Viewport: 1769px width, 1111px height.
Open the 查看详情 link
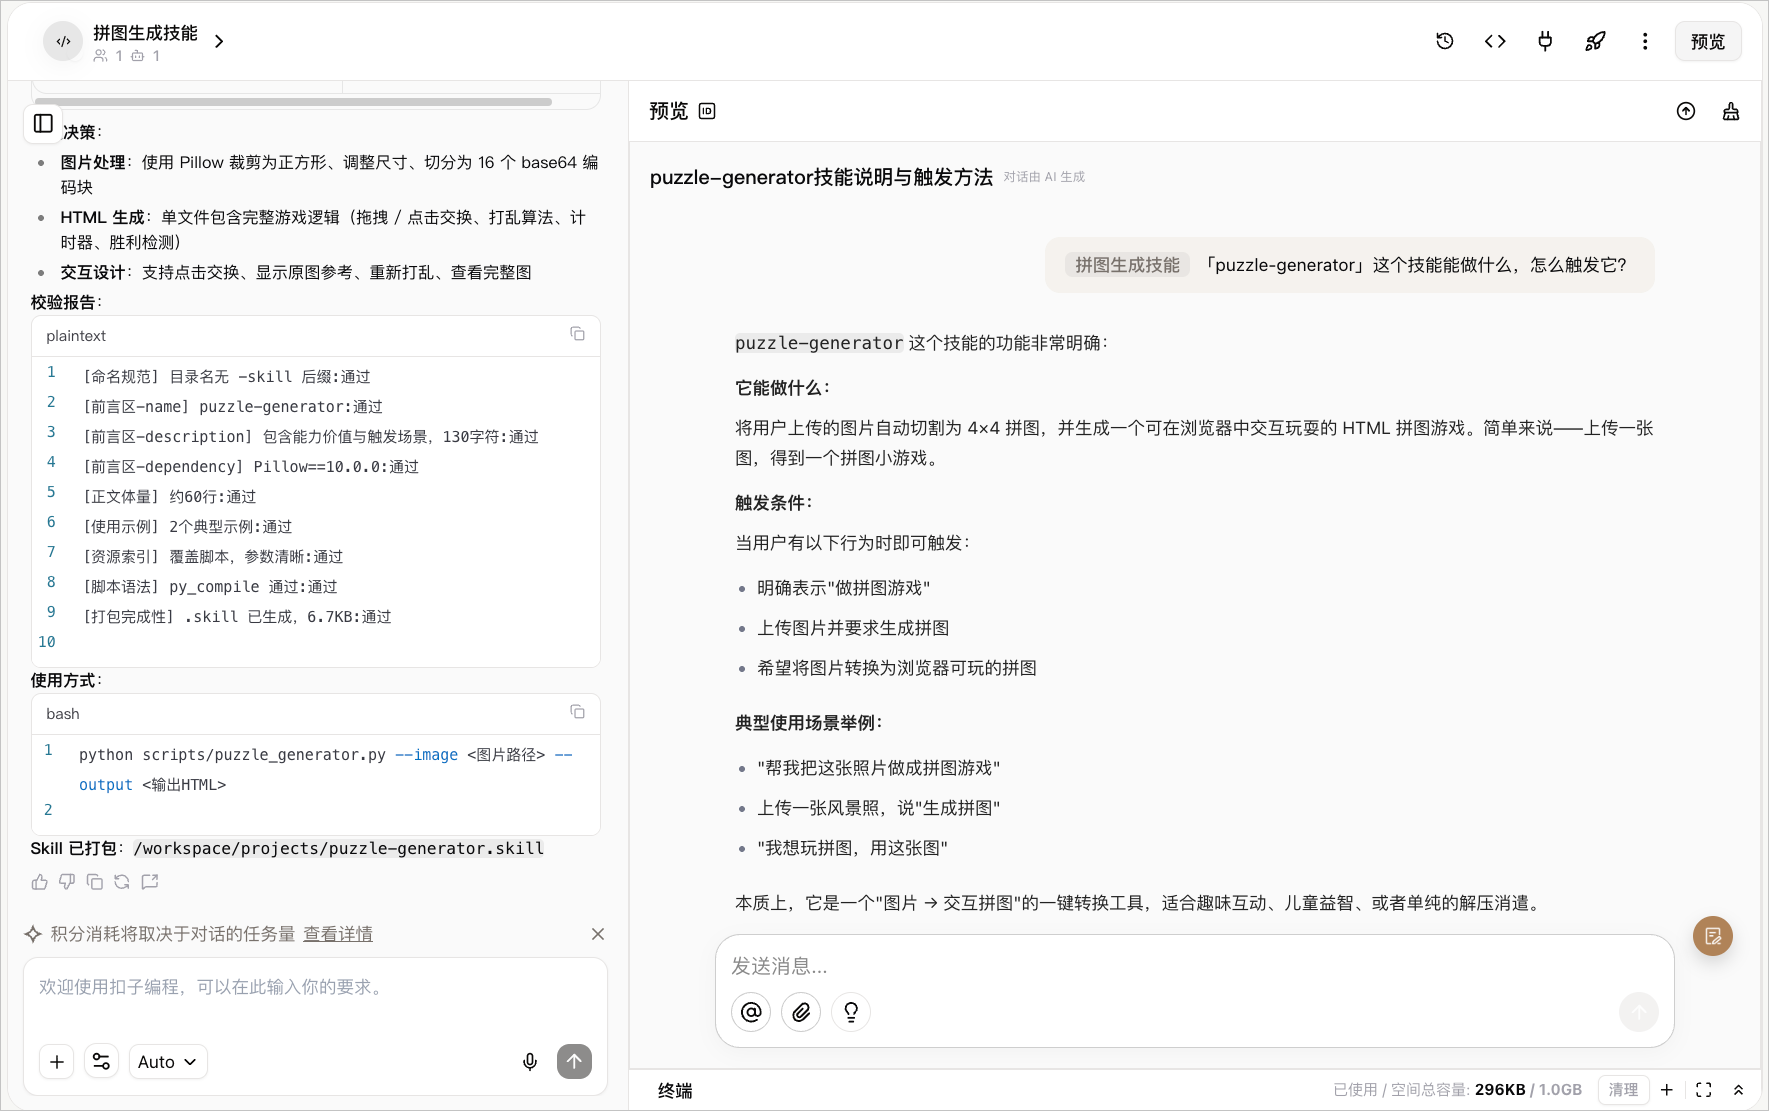(x=338, y=934)
